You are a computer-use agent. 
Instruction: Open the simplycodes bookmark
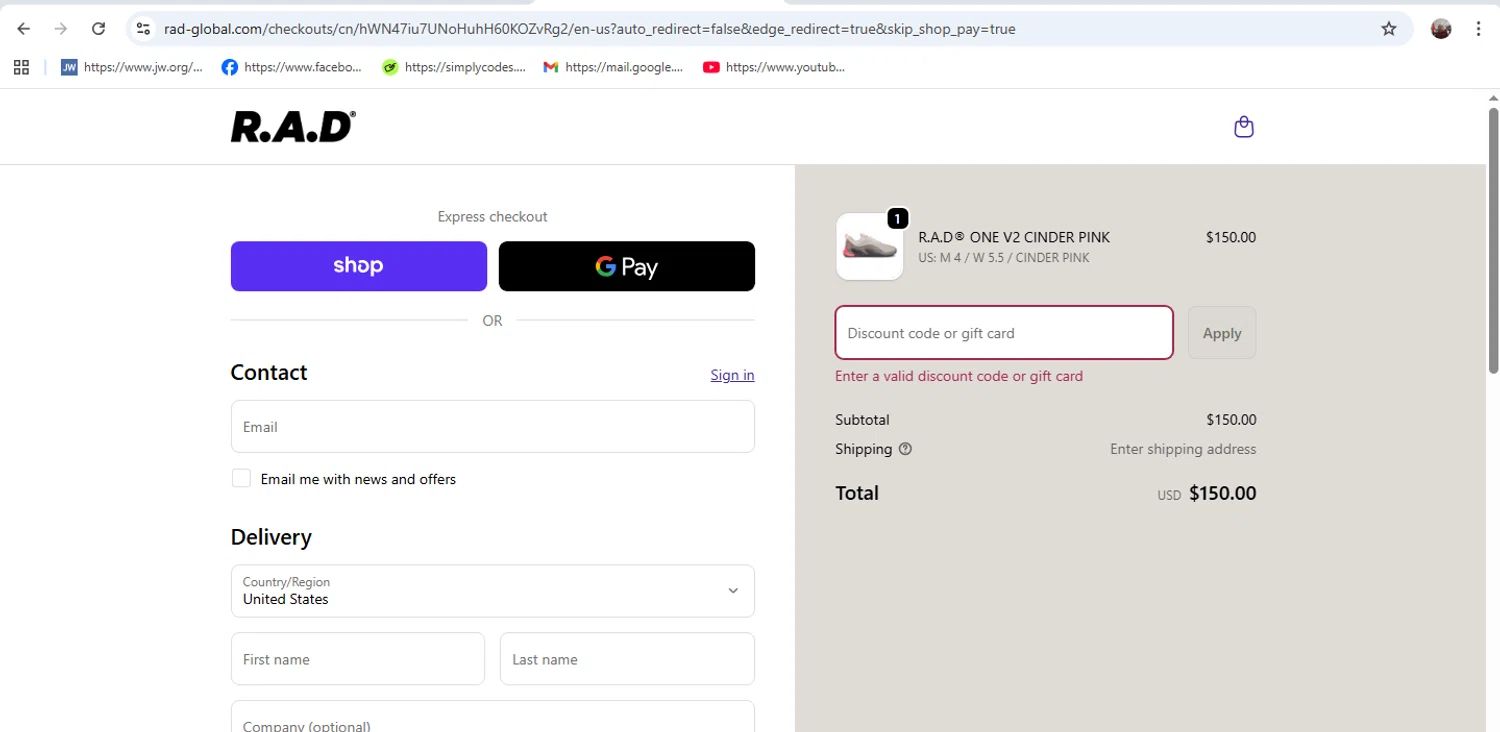[453, 67]
